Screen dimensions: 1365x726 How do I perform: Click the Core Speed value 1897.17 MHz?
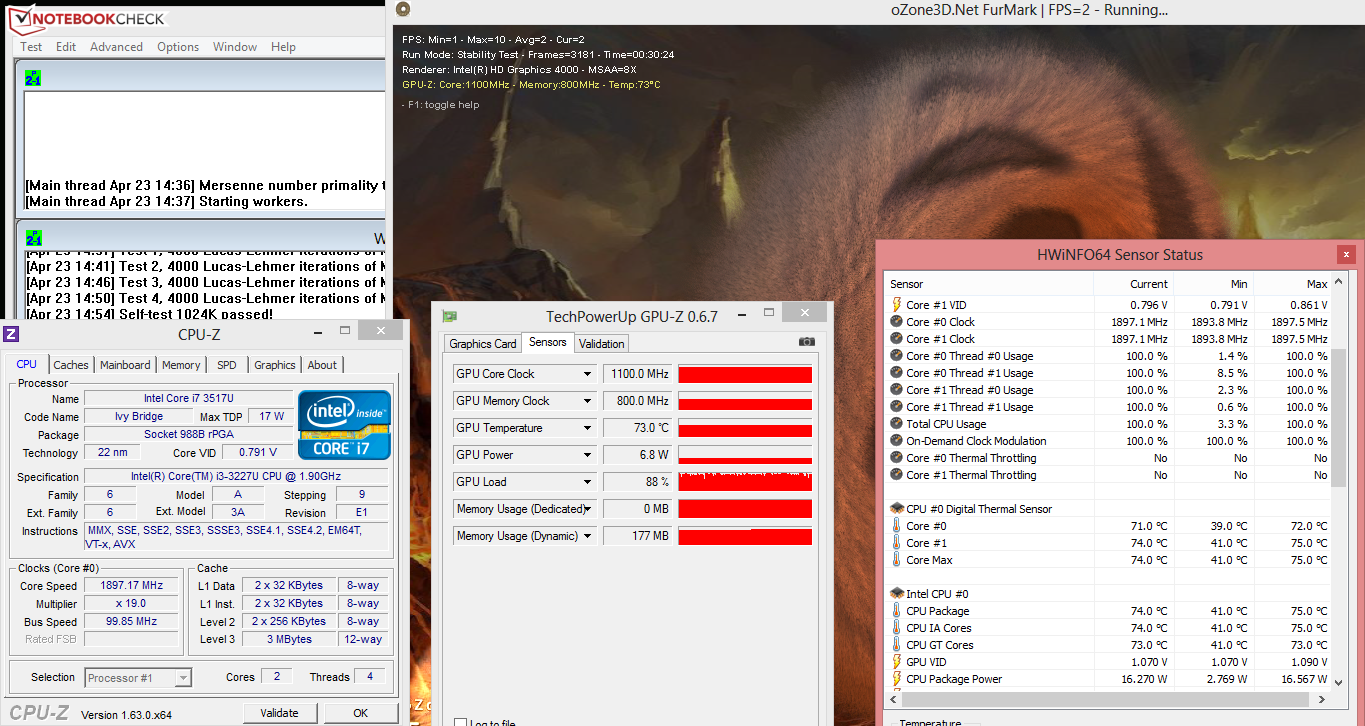pyautogui.click(x=132, y=586)
